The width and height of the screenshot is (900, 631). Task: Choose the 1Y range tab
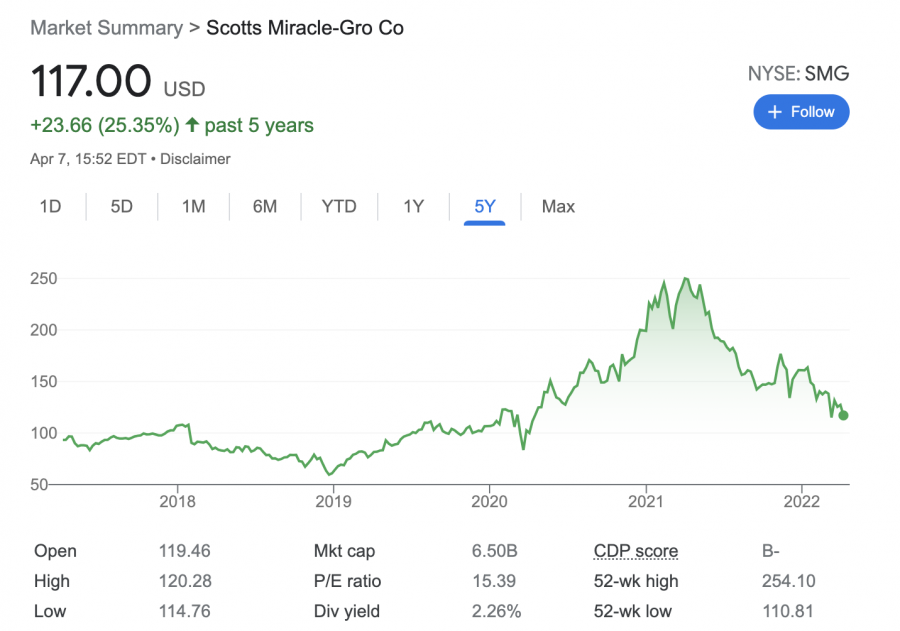pos(413,206)
